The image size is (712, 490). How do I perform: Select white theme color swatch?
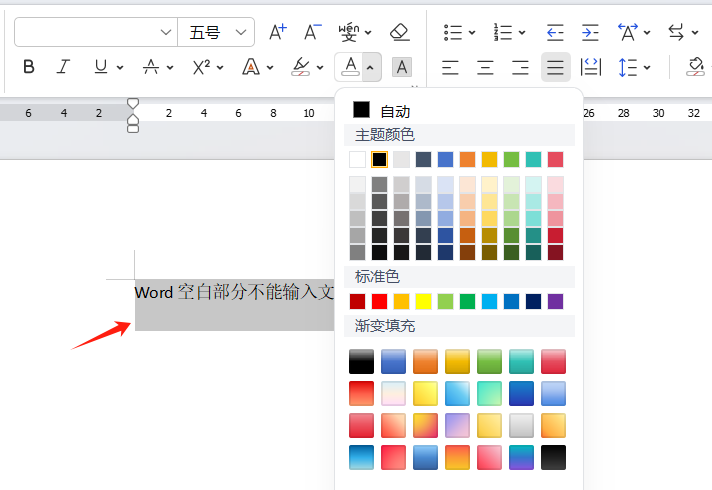(x=357, y=159)
